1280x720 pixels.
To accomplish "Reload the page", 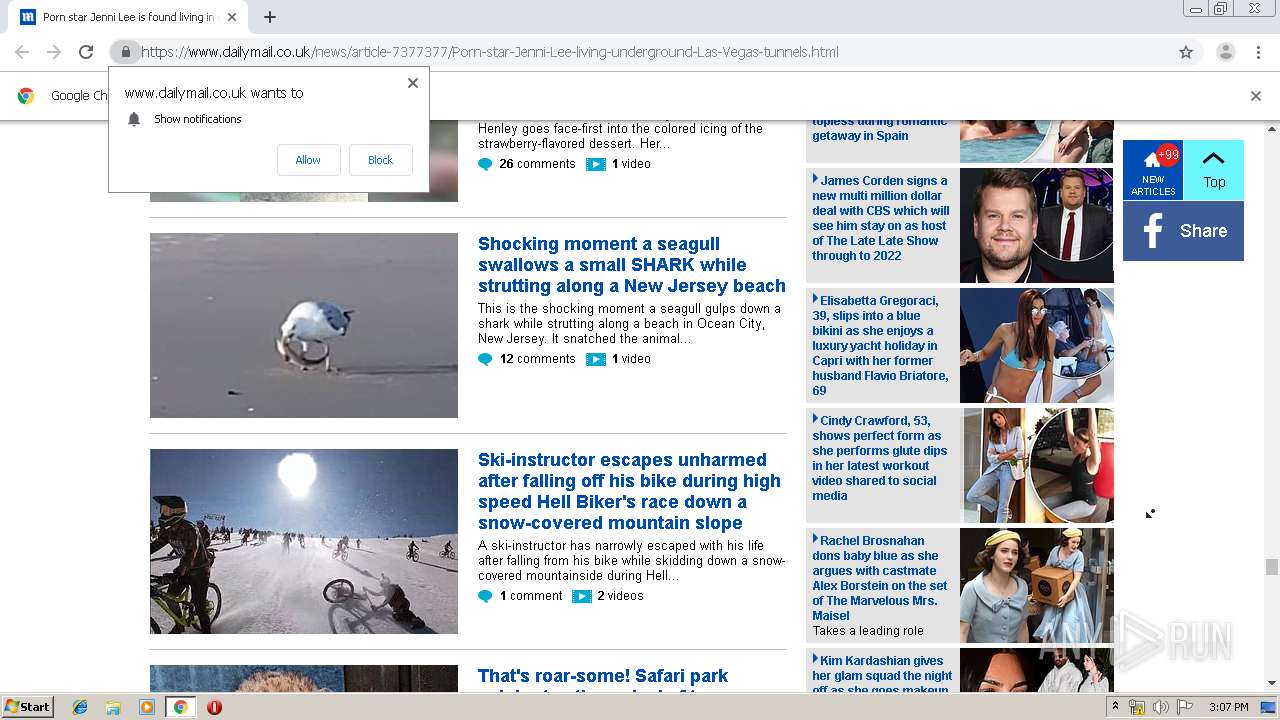I will pos(86,52).
